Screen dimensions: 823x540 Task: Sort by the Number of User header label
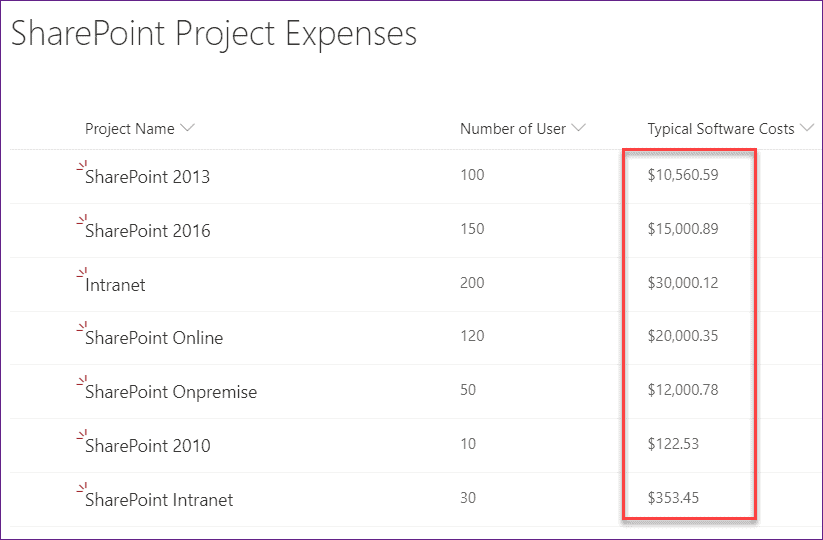pyautogui.click(x=513, y=129)
